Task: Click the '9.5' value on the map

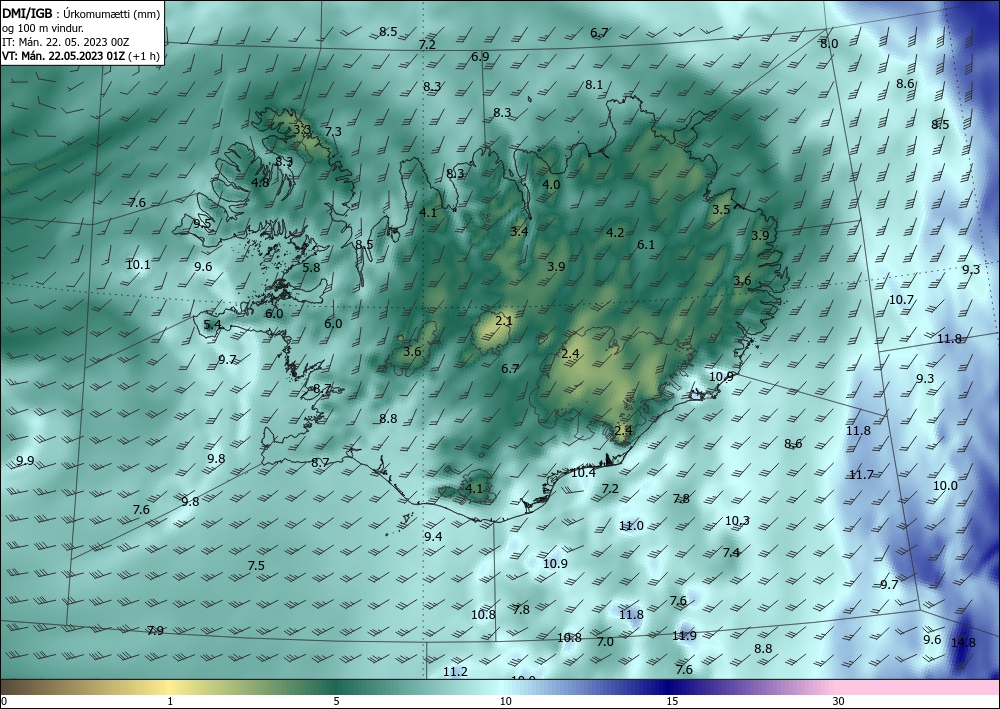Action: [x=202, y=224]
